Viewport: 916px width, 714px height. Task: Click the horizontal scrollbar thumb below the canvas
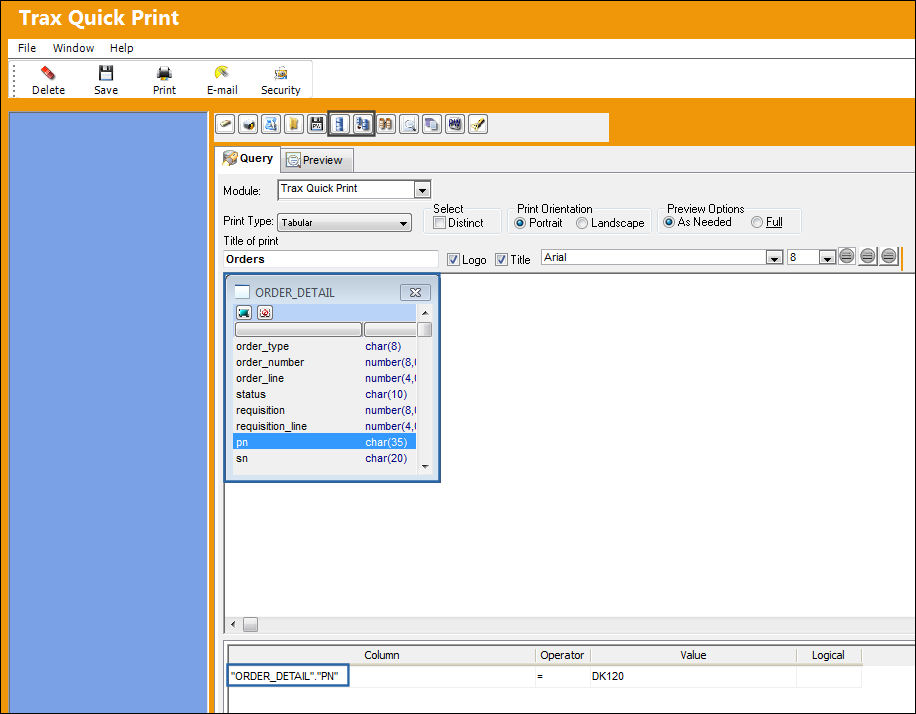(251, 625)
